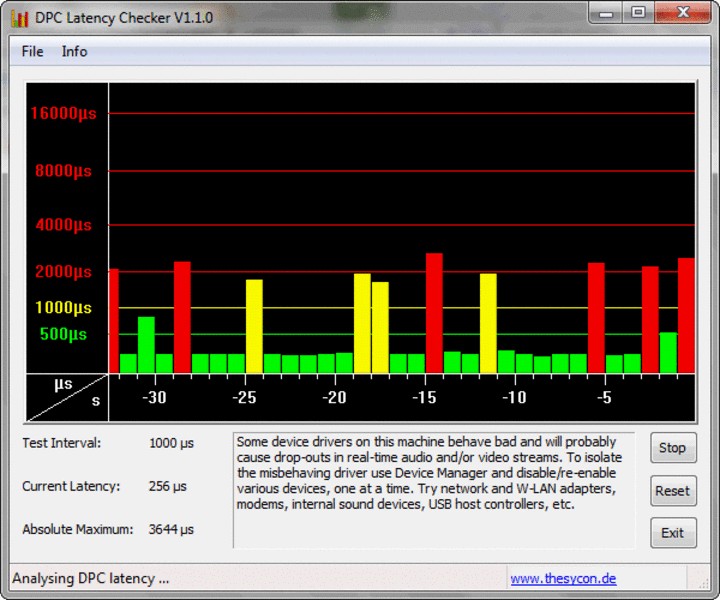720x600 pixels.
Task: Open the Info menu
Action: click(74, 51)
